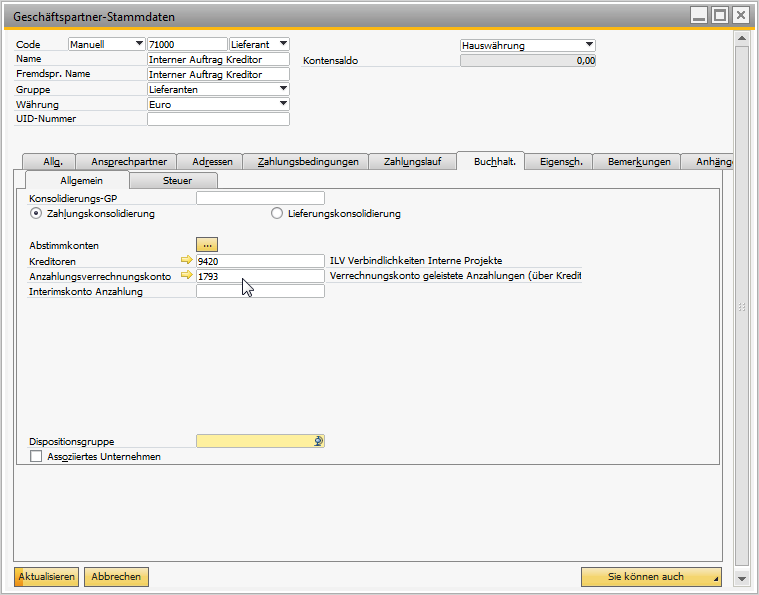This screenshot has width=759, height=595.
Task: Open the Hauswährung currency dropdown
Action: pos(588,45)
